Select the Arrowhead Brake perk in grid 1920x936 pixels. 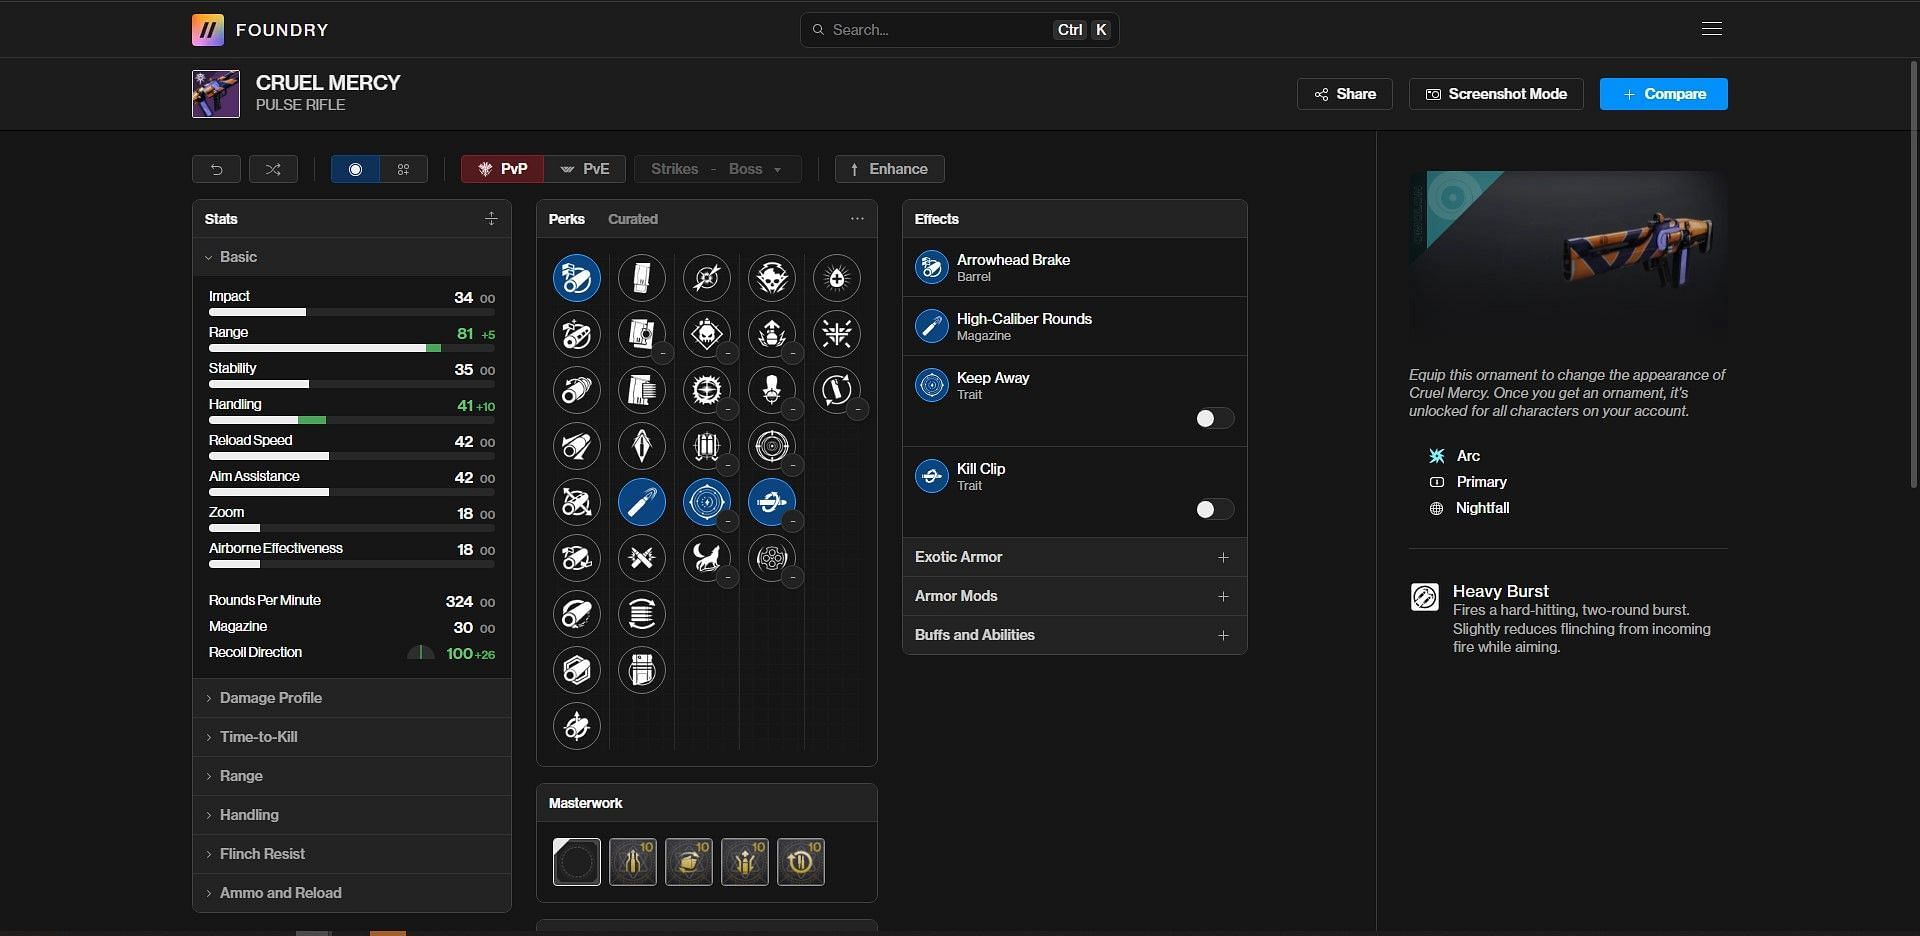tap(577, 278)
